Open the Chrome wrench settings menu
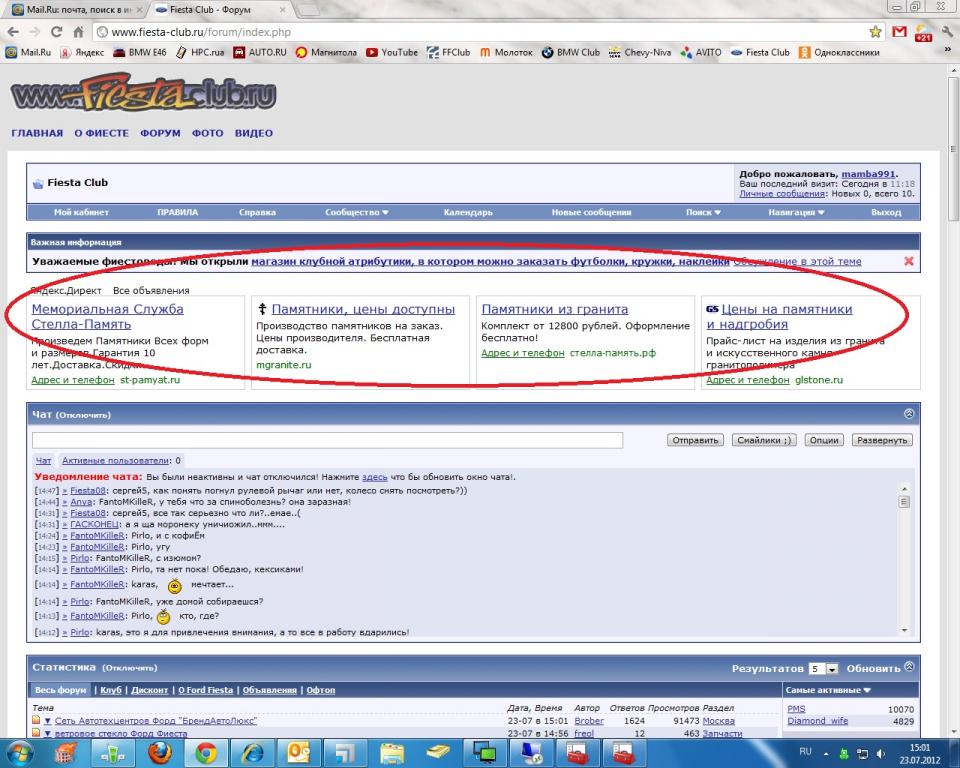960x768 pixels. click(x=946, y=32)
